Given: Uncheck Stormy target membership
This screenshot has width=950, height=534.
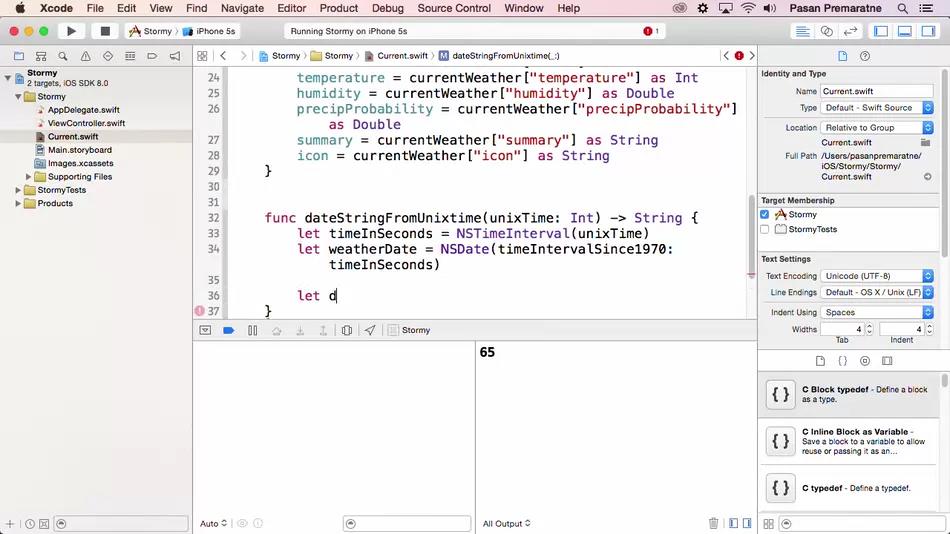Looking at the screenshot, I should (x=765, y=214).
